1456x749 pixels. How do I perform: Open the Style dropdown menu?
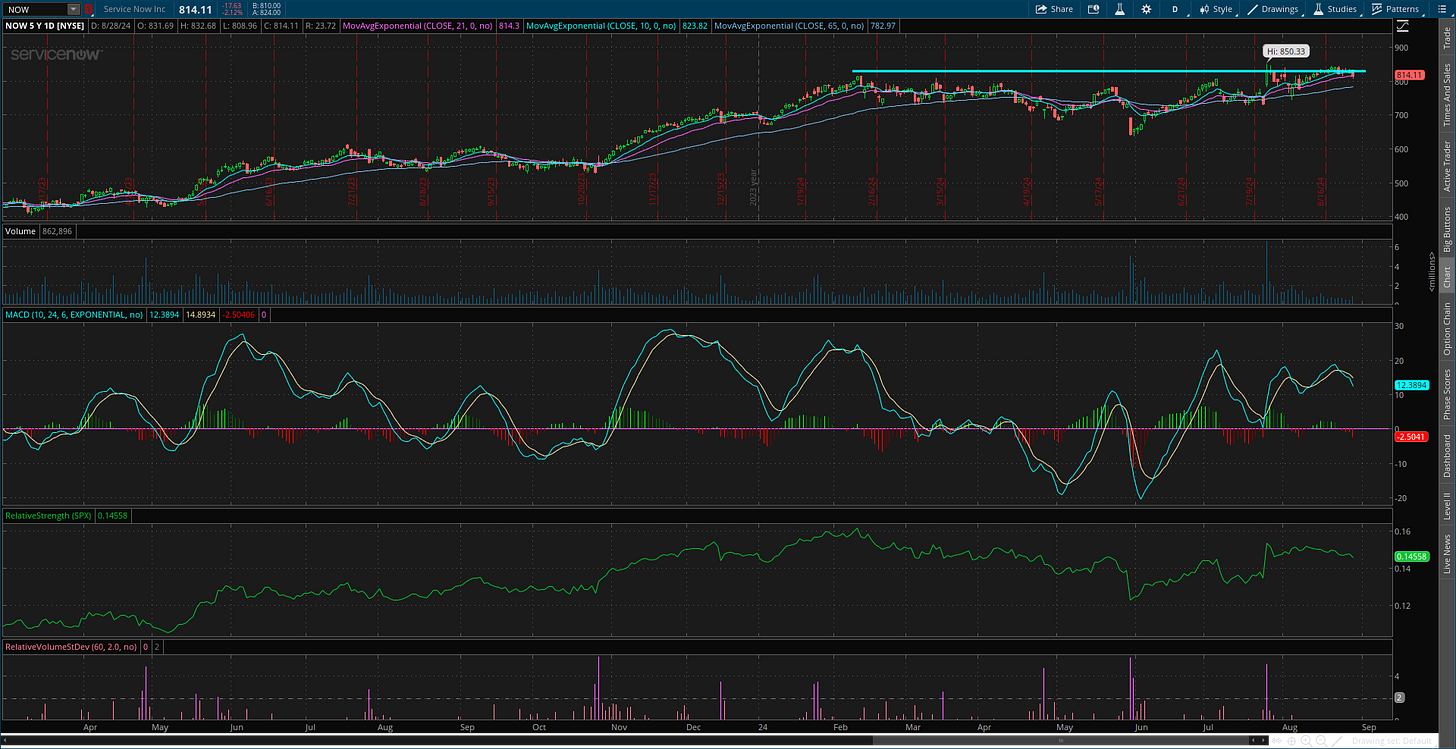pyautogui.click(x=1216, y=9)
